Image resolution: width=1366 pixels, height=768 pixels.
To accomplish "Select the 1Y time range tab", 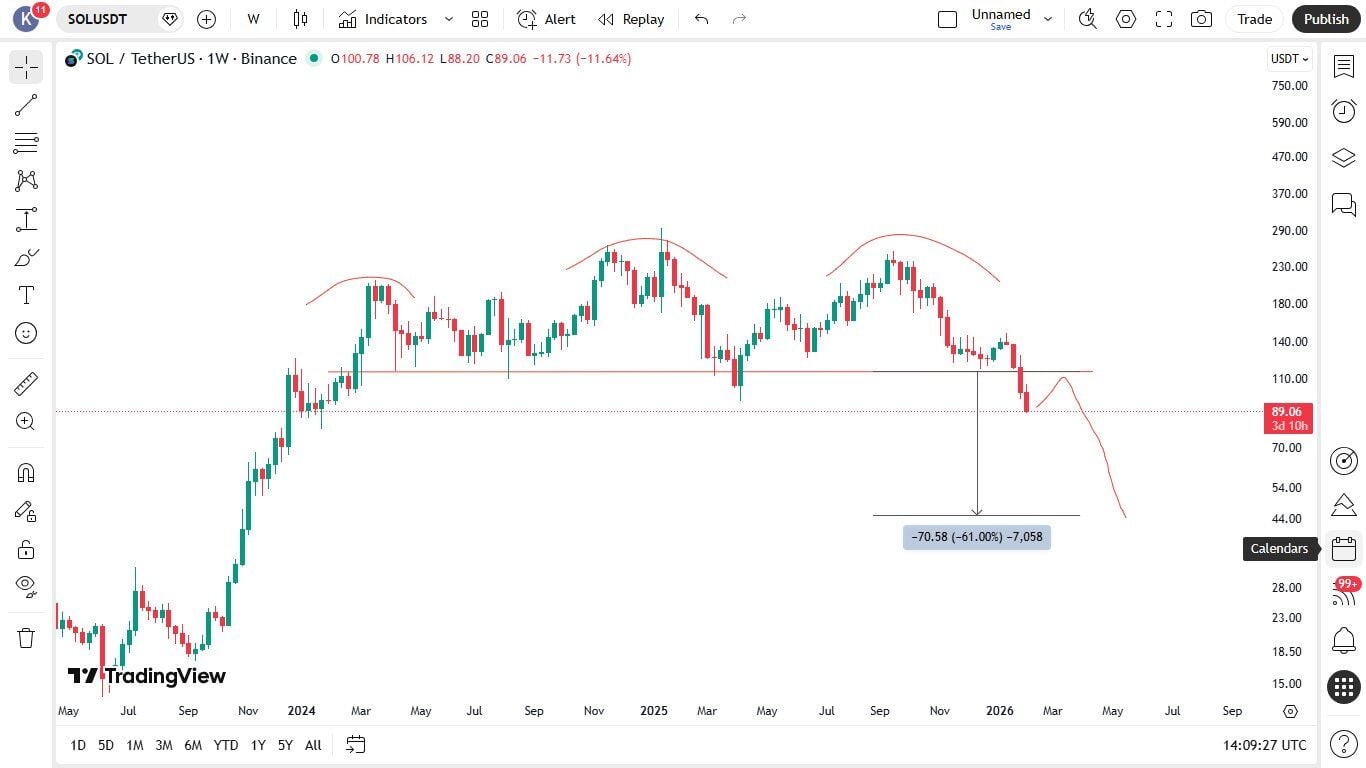I will coord(258,745).
